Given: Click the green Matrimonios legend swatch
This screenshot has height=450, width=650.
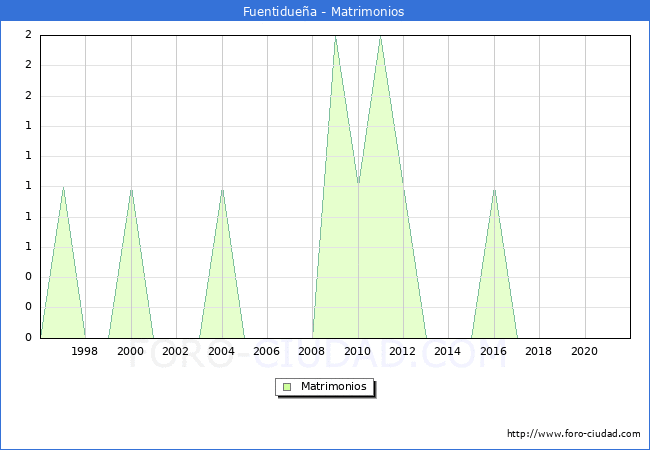Looking at the screenshot, I should (x=287, y=387).
